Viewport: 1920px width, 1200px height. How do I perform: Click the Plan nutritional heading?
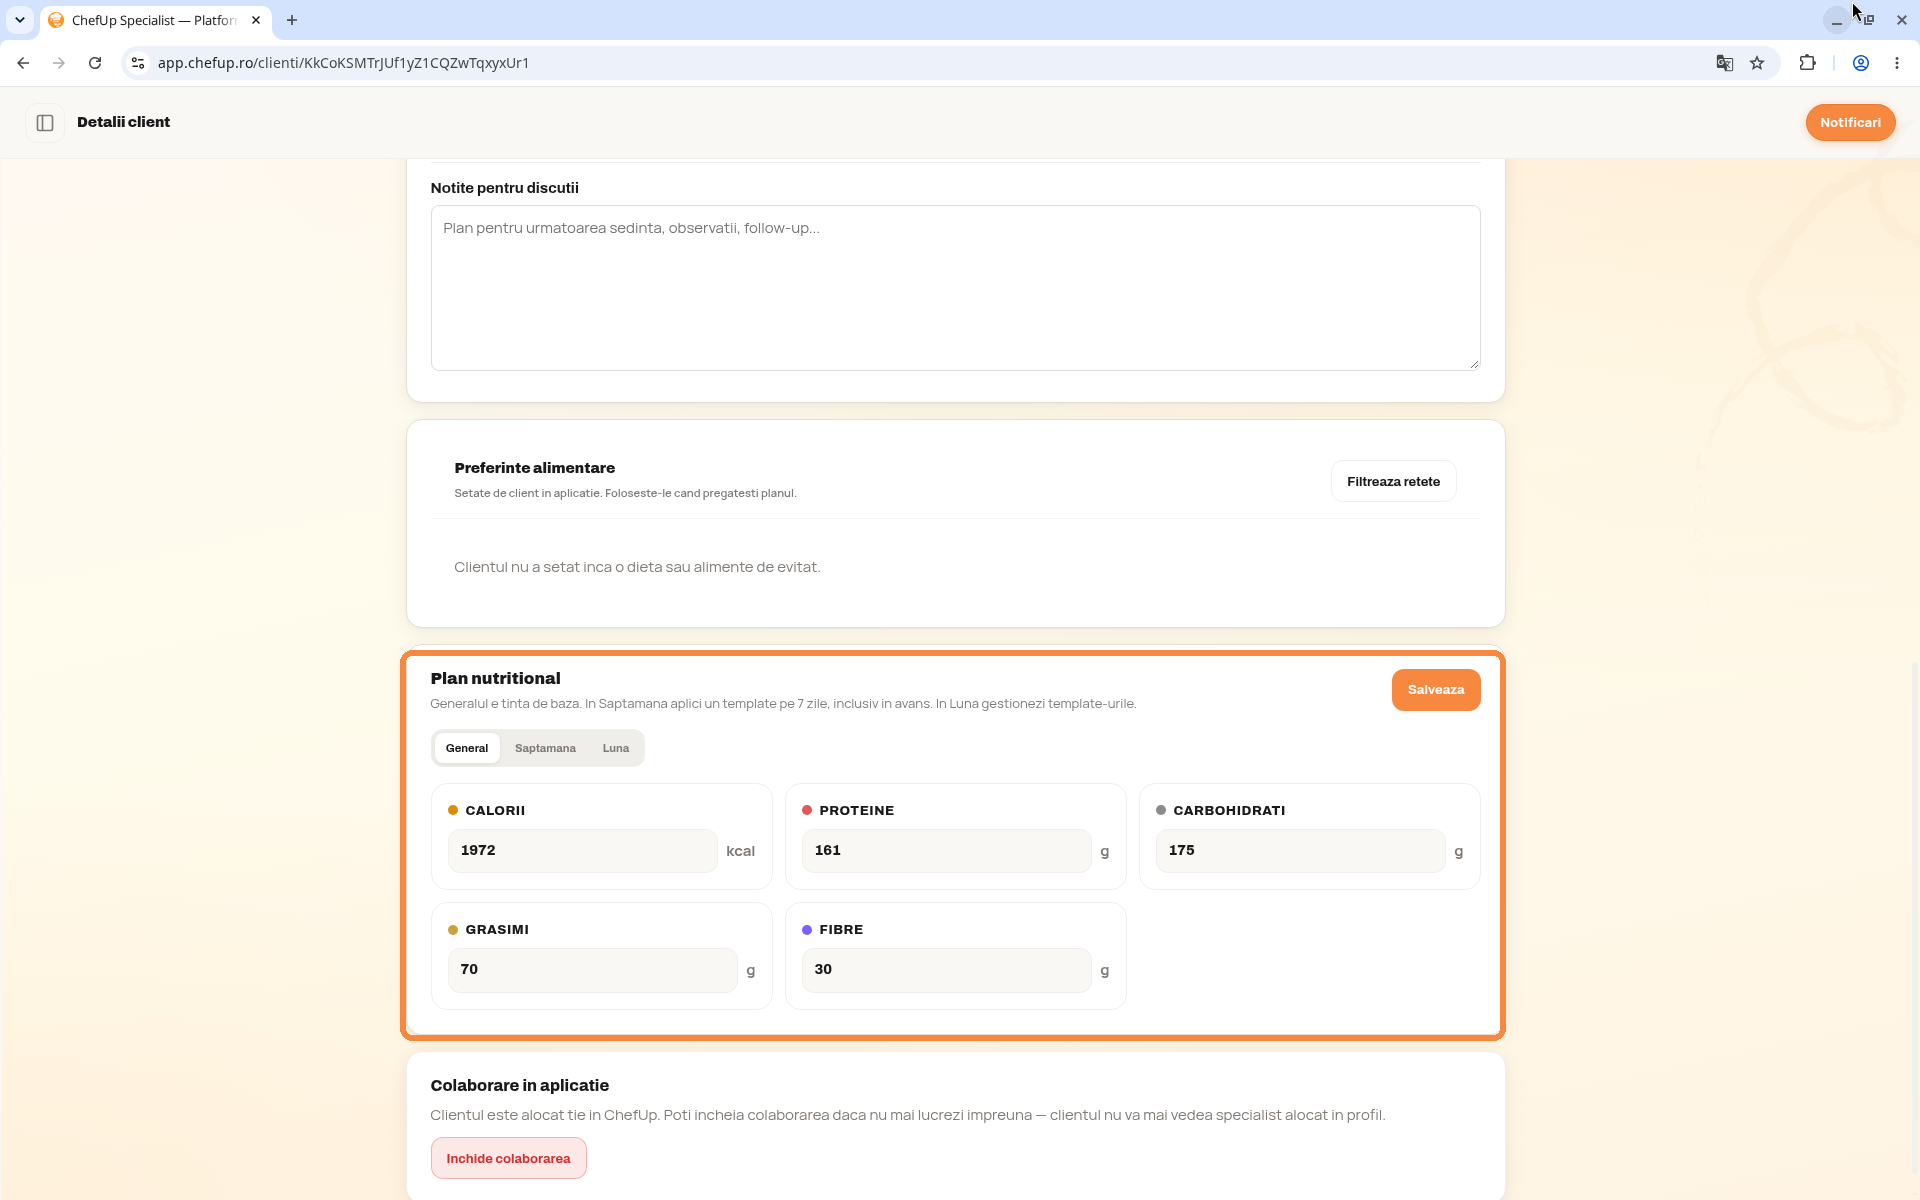[x=495, y=678]
